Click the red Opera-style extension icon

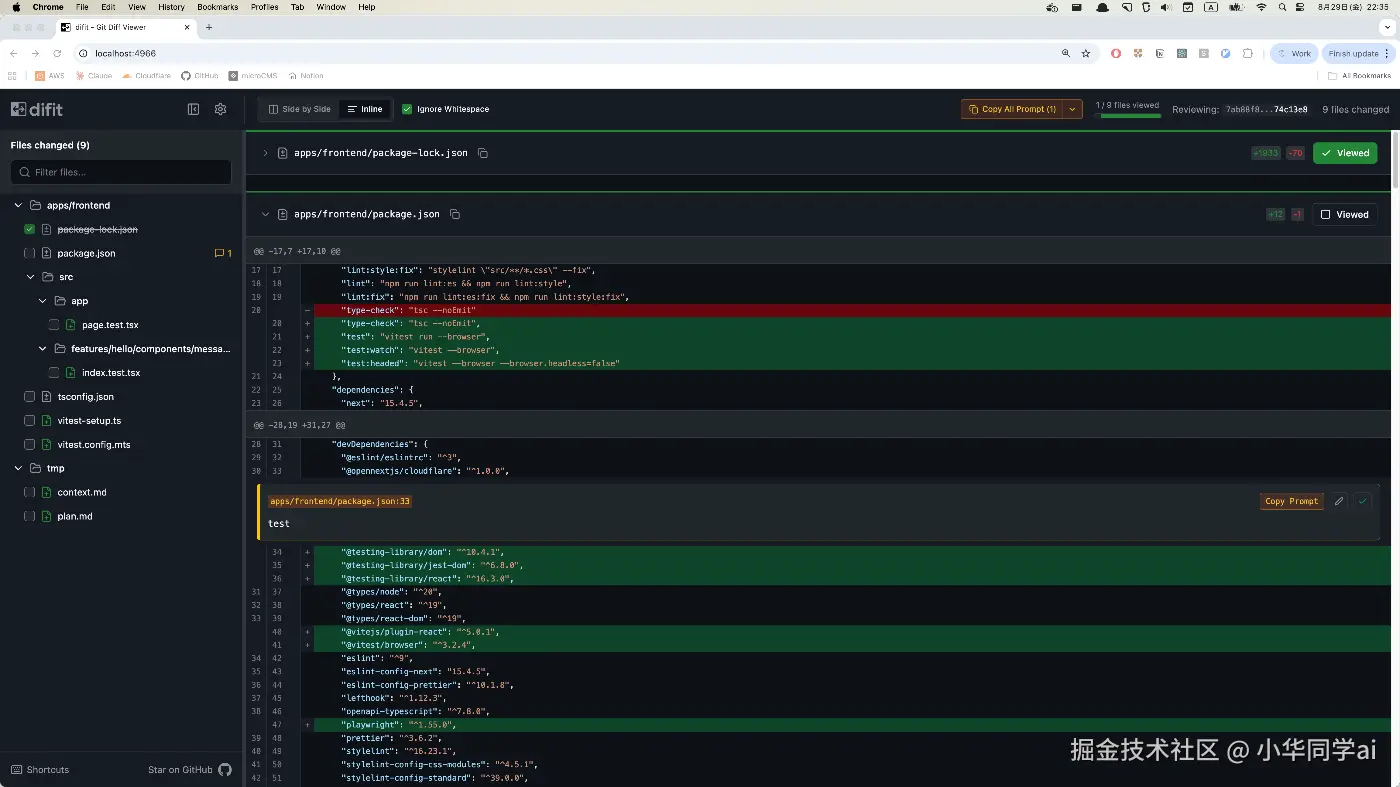point(1116,53)
